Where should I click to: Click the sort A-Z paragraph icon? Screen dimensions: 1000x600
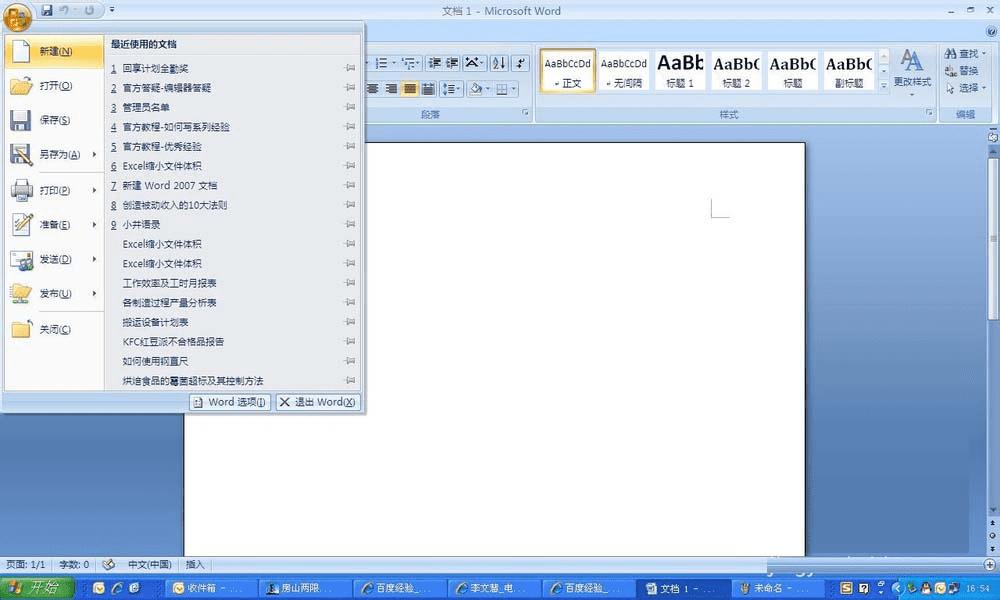click(x=499, y=62)
